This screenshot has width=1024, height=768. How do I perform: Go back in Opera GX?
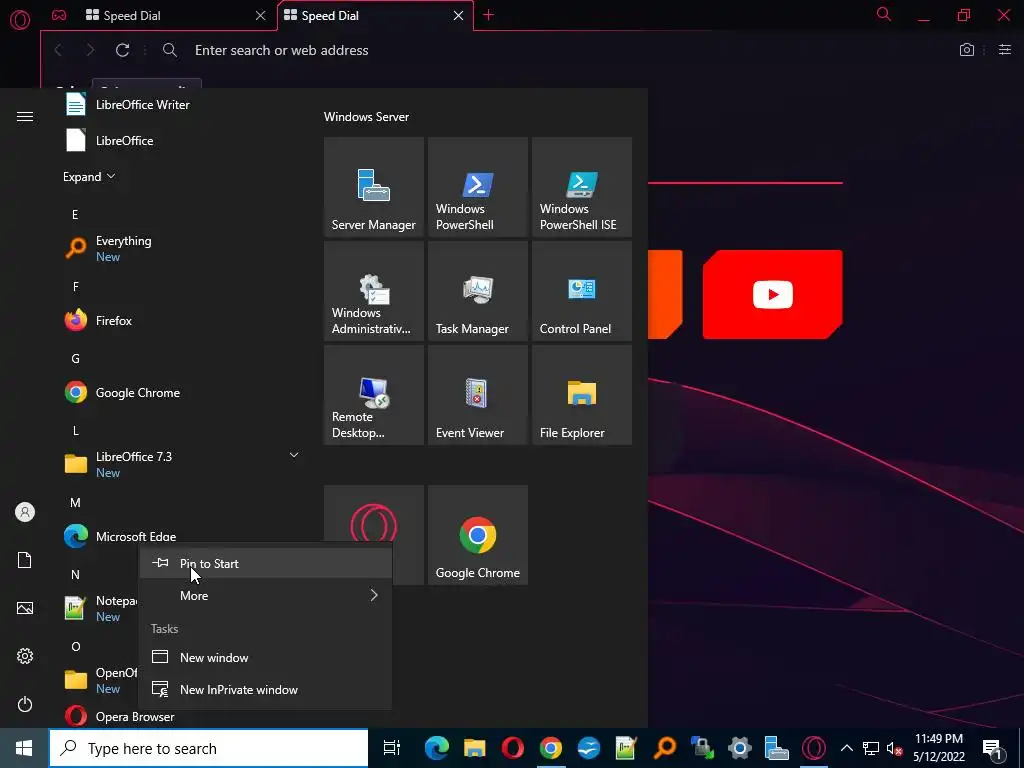pyautogui.click(x=58, y=50)
